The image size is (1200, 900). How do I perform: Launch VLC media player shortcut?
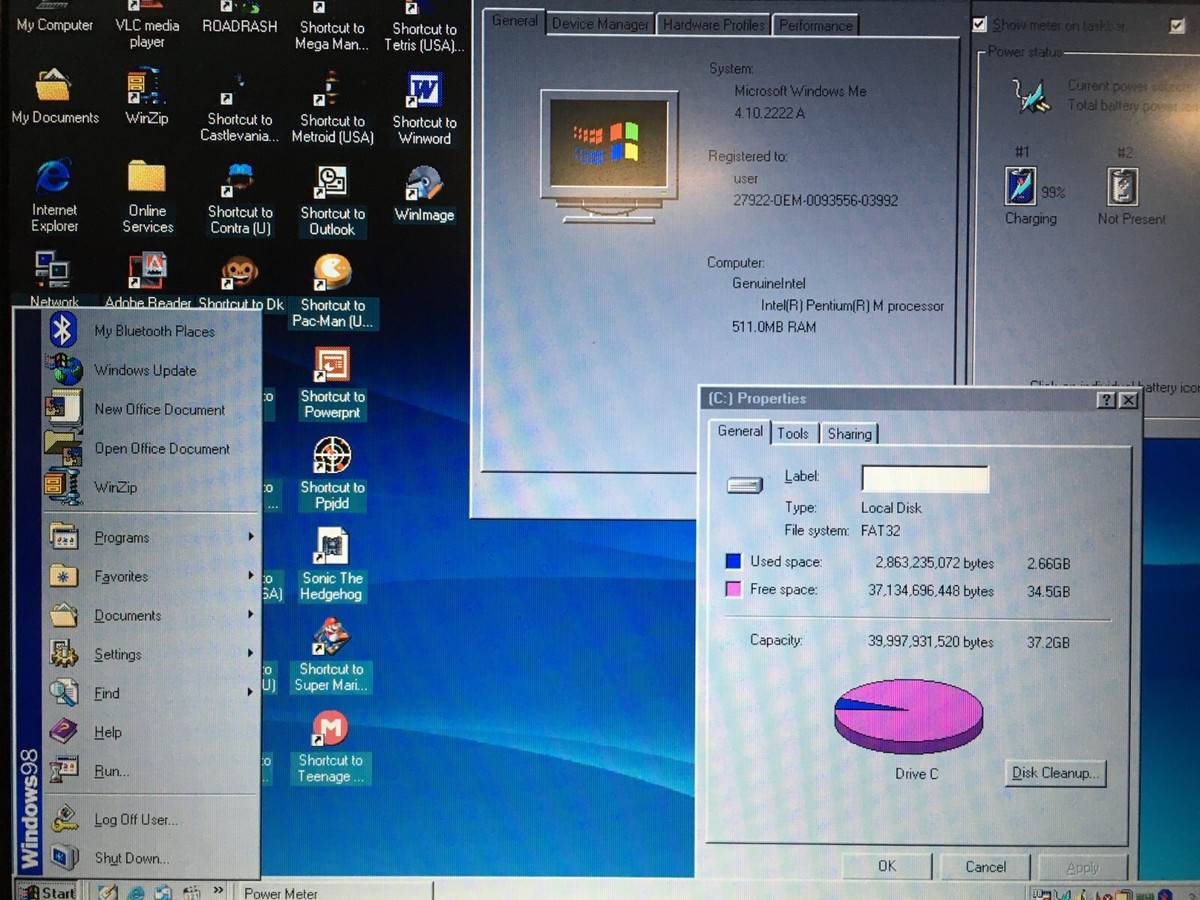click(147, 27)
